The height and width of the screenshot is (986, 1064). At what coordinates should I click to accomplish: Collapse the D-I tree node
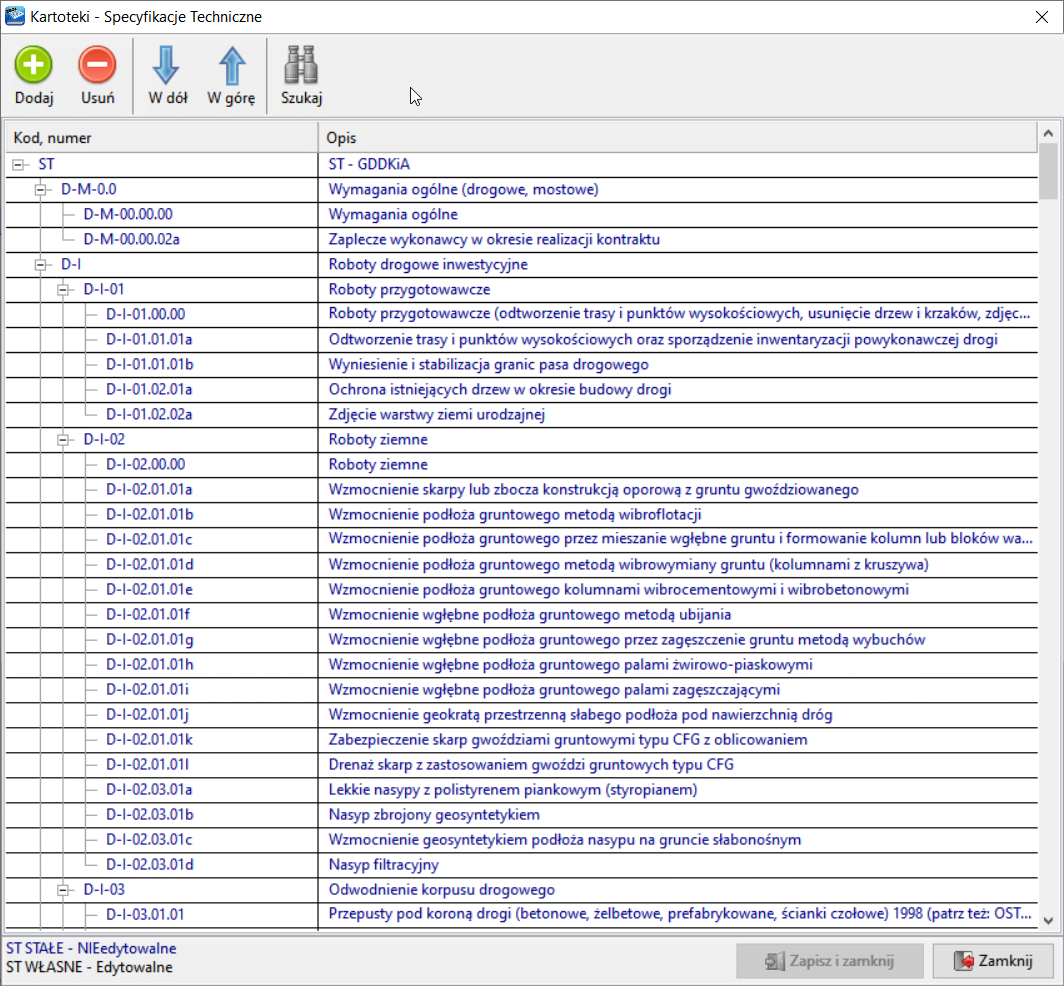[x=41, y=265]
